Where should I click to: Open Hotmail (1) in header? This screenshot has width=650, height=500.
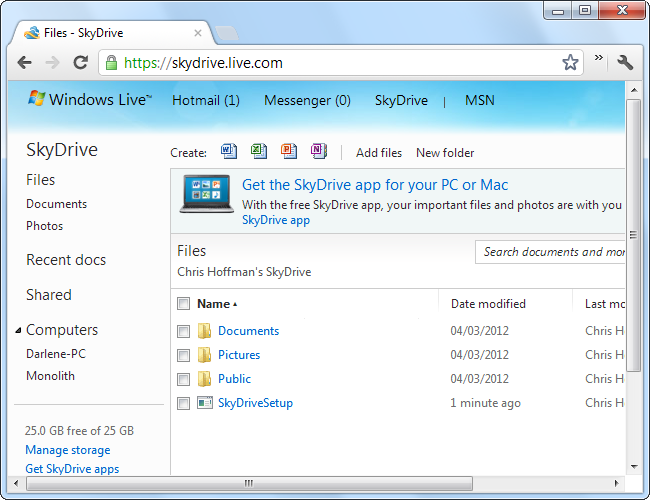[206, 100]
